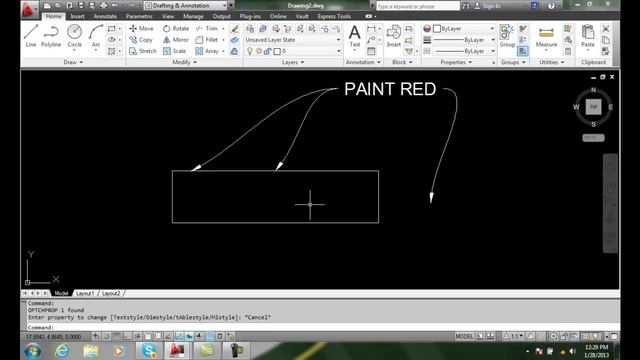Click the keyword search field
640x360 pixels.
(418, 6)
